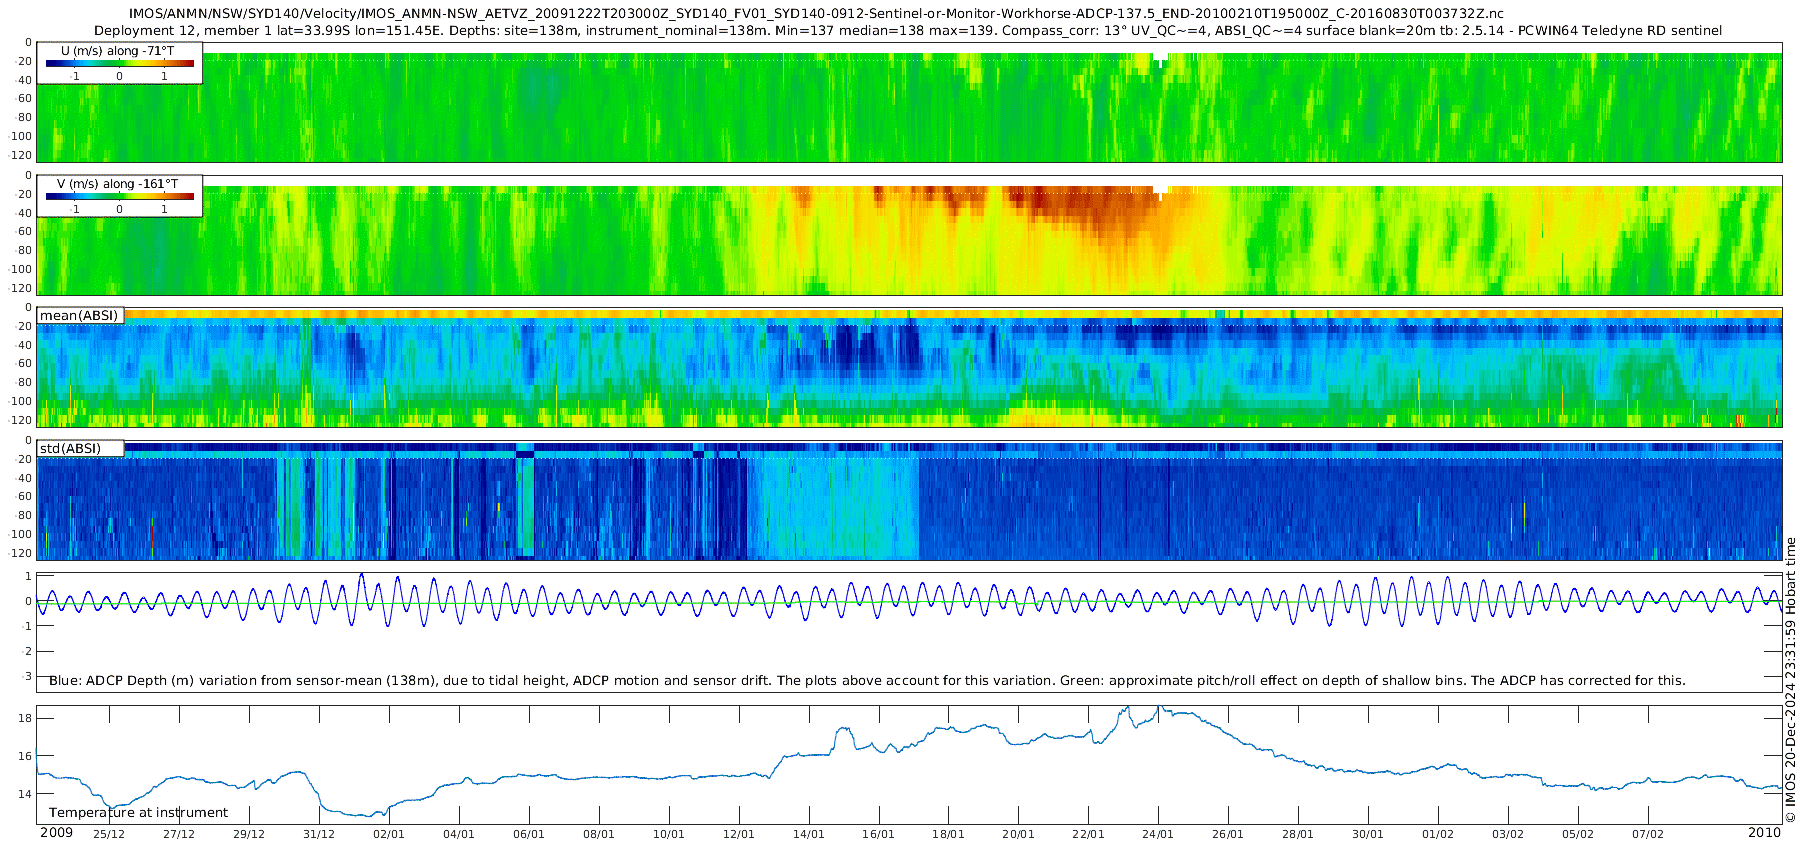The height and width of the screenshot is (850, 1800).
Task: Click the V (m/s) velocity colorbar
Action: point(119,196)
